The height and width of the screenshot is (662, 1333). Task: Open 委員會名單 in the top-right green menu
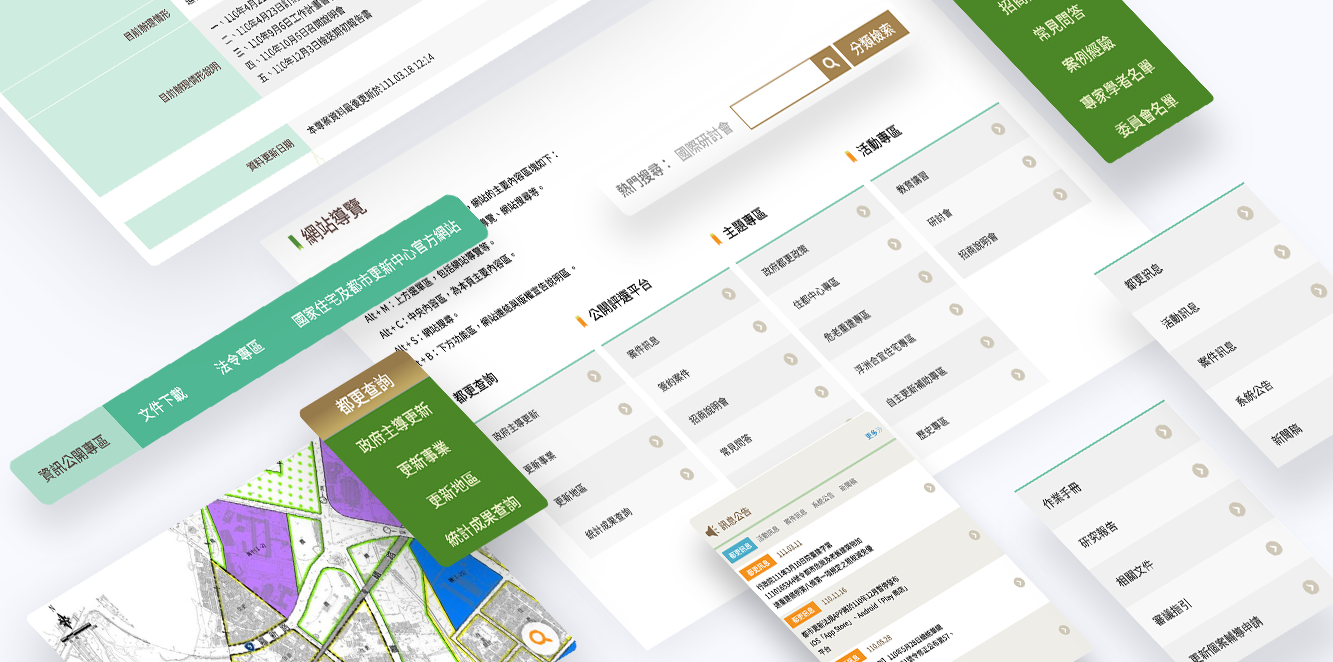pos(1146,115)
